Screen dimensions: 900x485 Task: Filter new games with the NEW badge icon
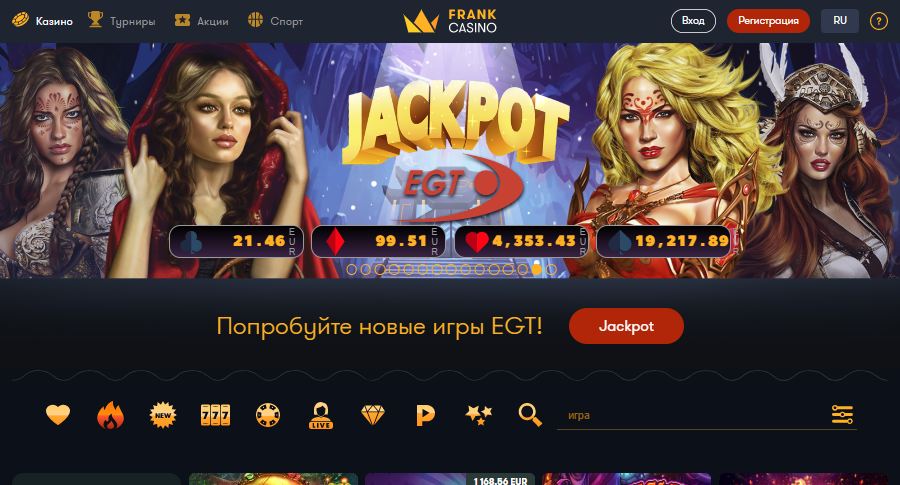(x=163, y=415)
